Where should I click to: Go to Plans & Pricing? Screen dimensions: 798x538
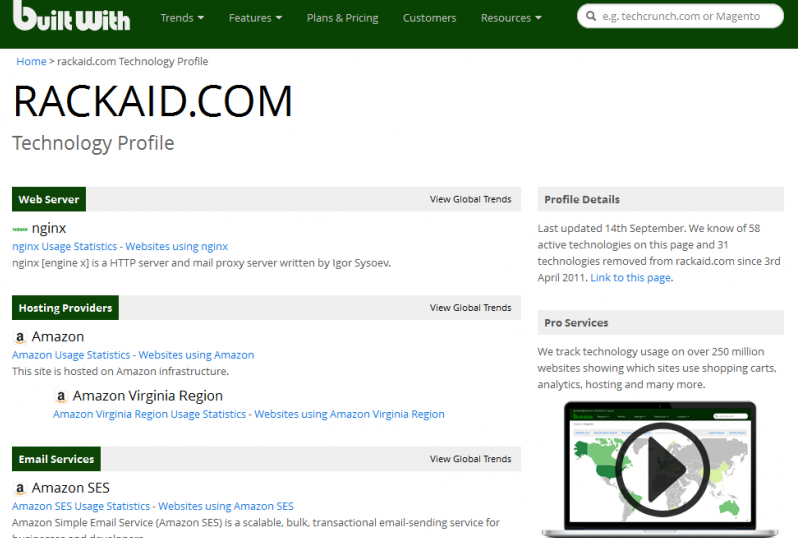(342, 18)
